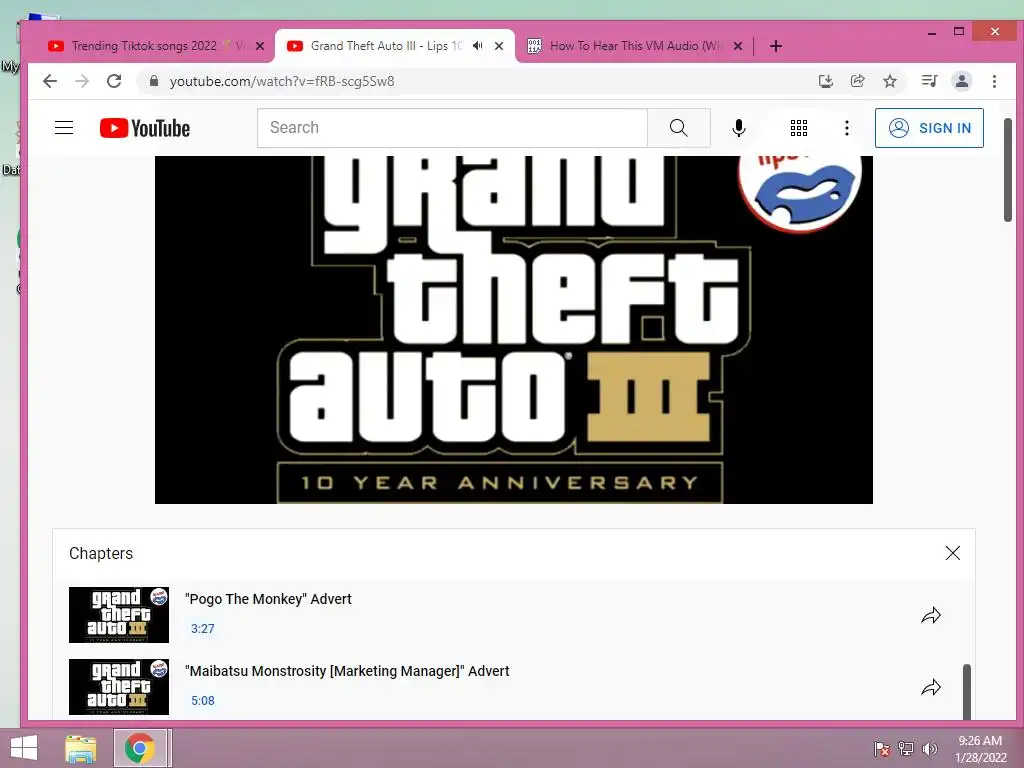The image size is (1024, 768).
Task: Share this page from address bar
Action: click(x=857, y=81)
